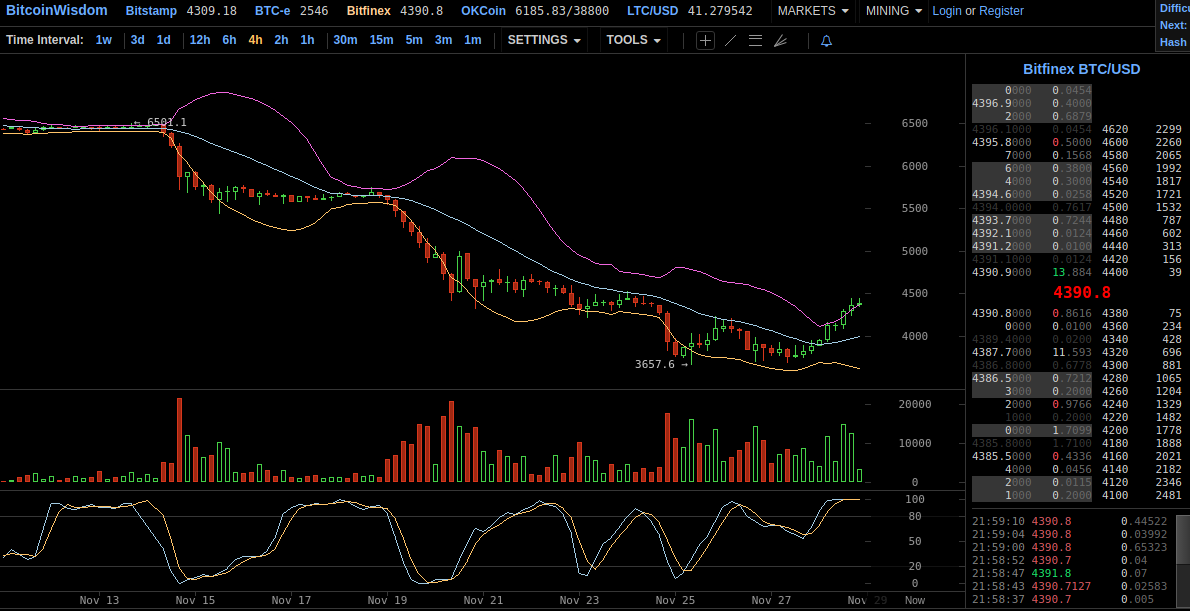Image resolution: width=1190 pixels, height=611 pixels.
Task: Click the Nov 19 date on time axis
Action: point(387,600)
